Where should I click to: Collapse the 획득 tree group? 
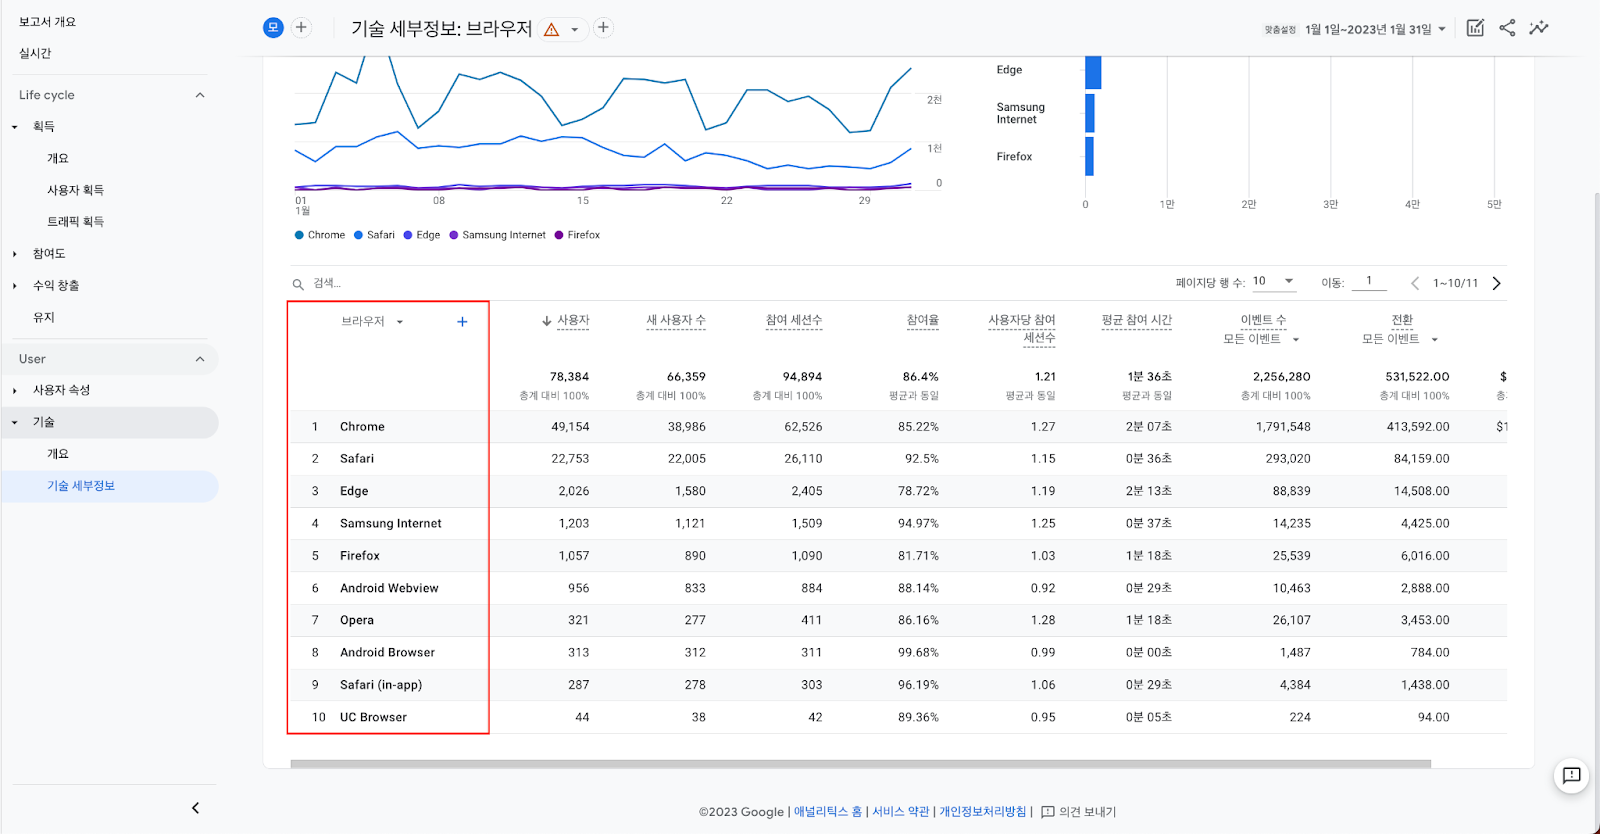click(15, 127)
